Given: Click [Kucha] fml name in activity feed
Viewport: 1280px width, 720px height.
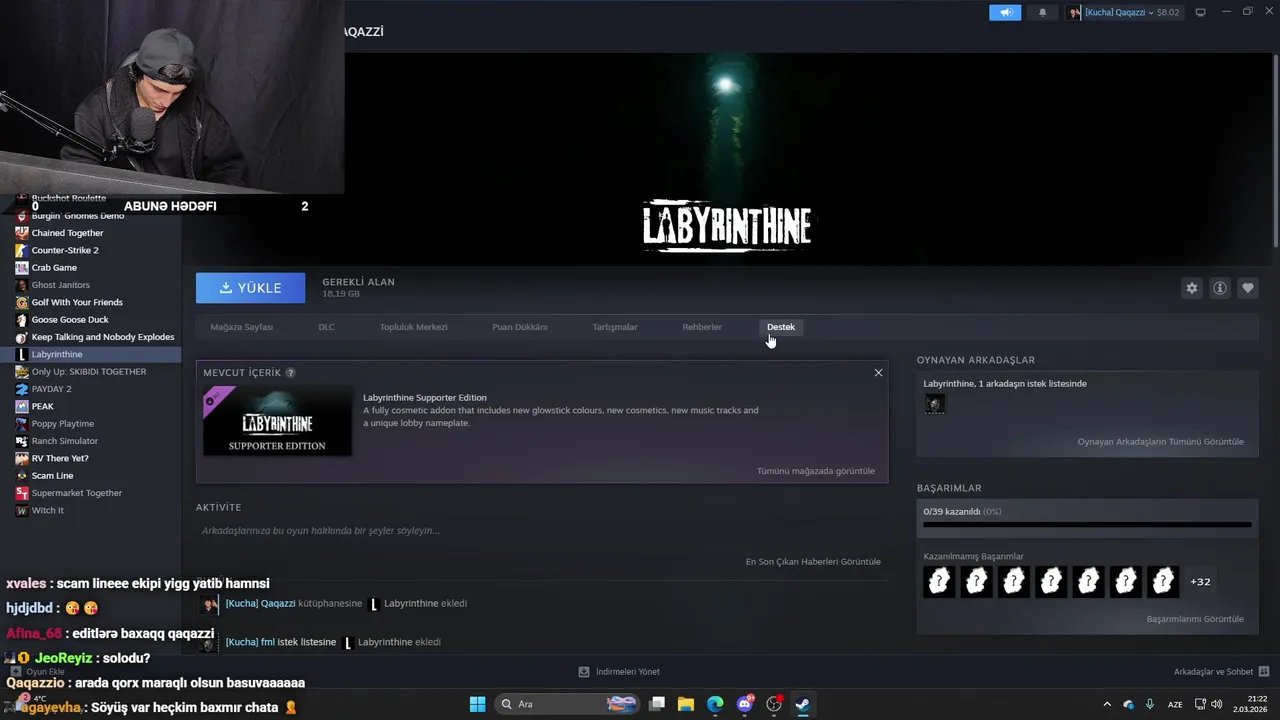Looking at the screenshot, I should (250, 642).
